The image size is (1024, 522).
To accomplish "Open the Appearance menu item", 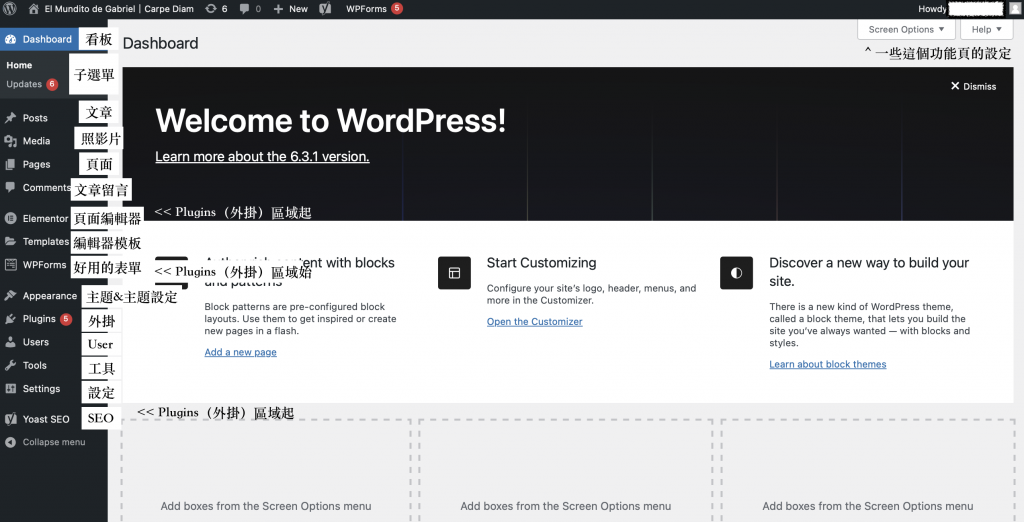I will 50,295.
